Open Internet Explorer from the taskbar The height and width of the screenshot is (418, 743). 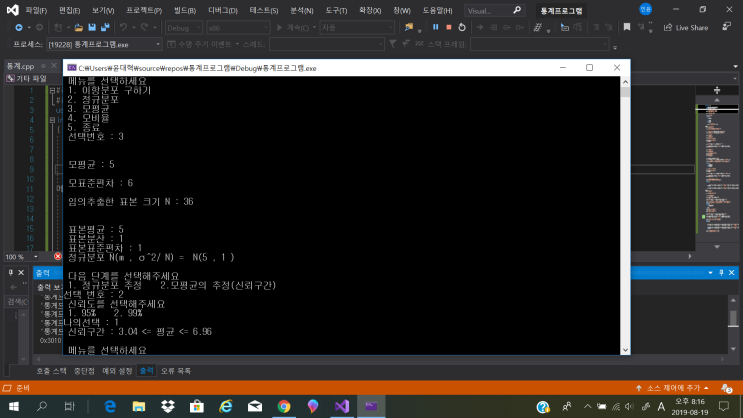226,406
